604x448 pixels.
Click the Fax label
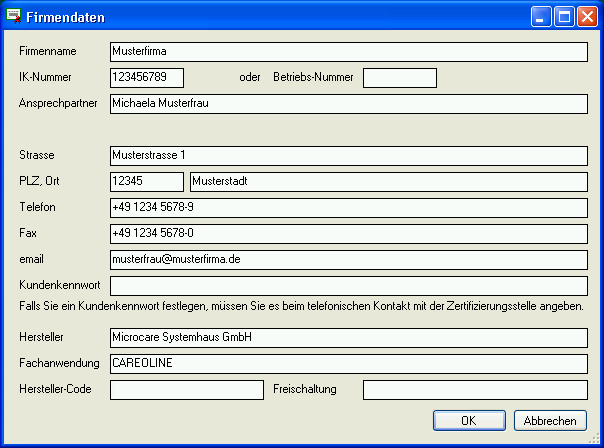pos(28,233)
